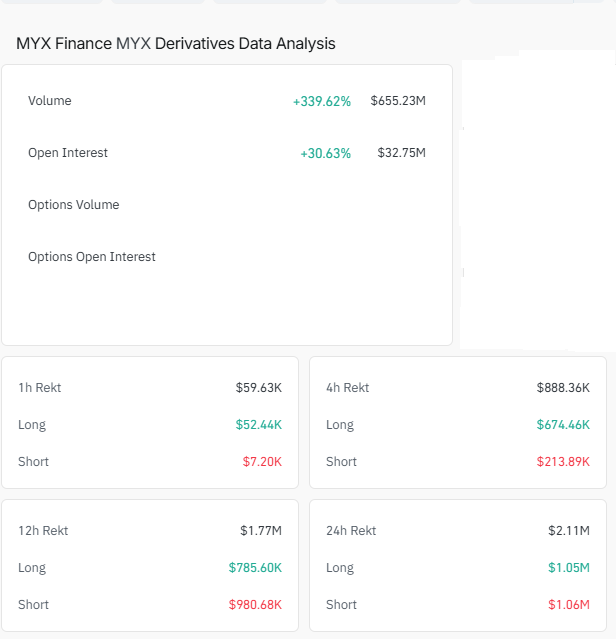
Task: Click the $655.23M volume value
Action: tap(398, 101)
